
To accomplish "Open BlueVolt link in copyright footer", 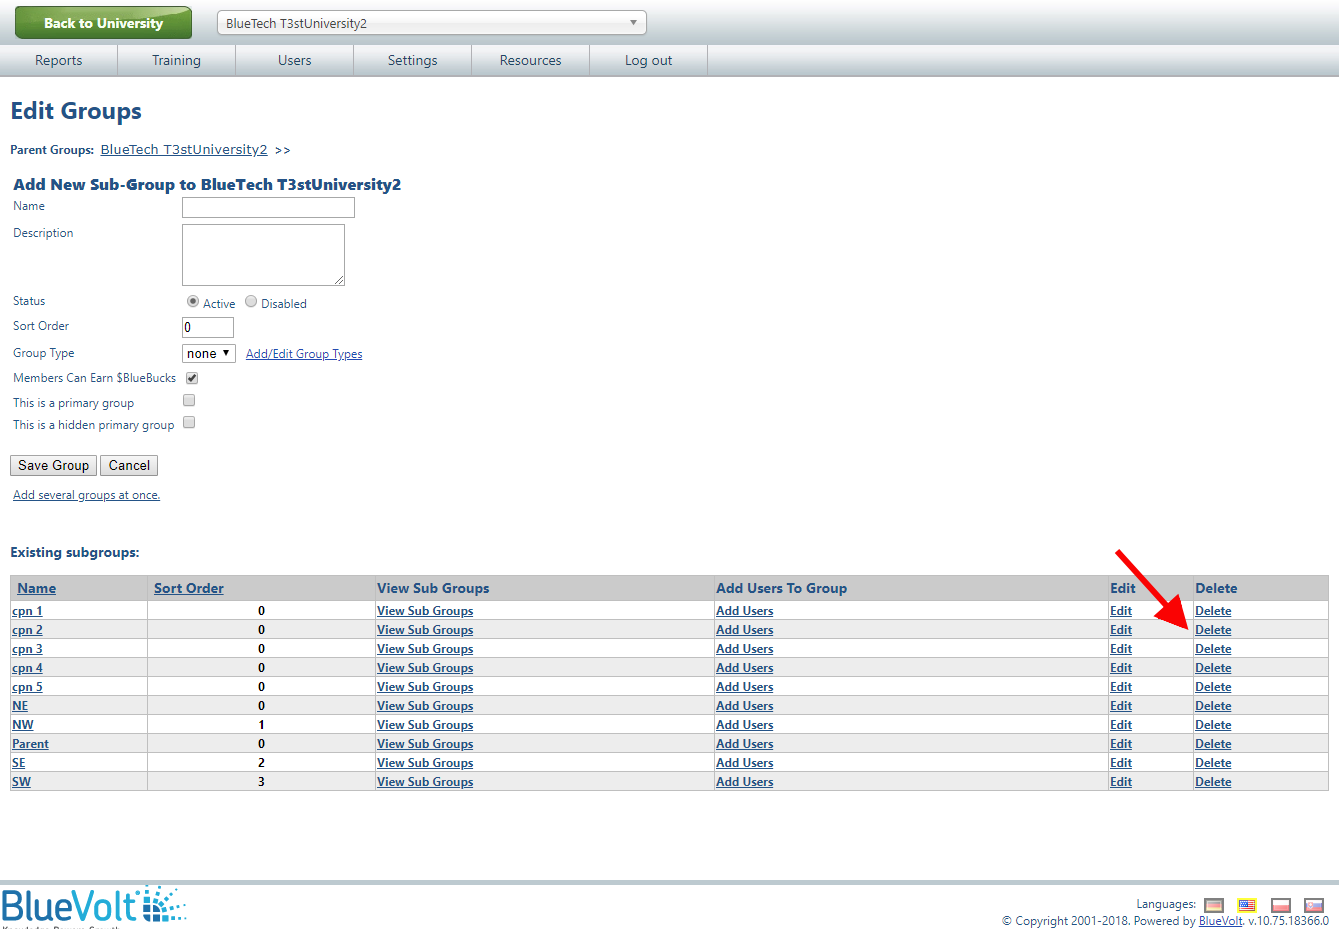I will pos(1220,921).
